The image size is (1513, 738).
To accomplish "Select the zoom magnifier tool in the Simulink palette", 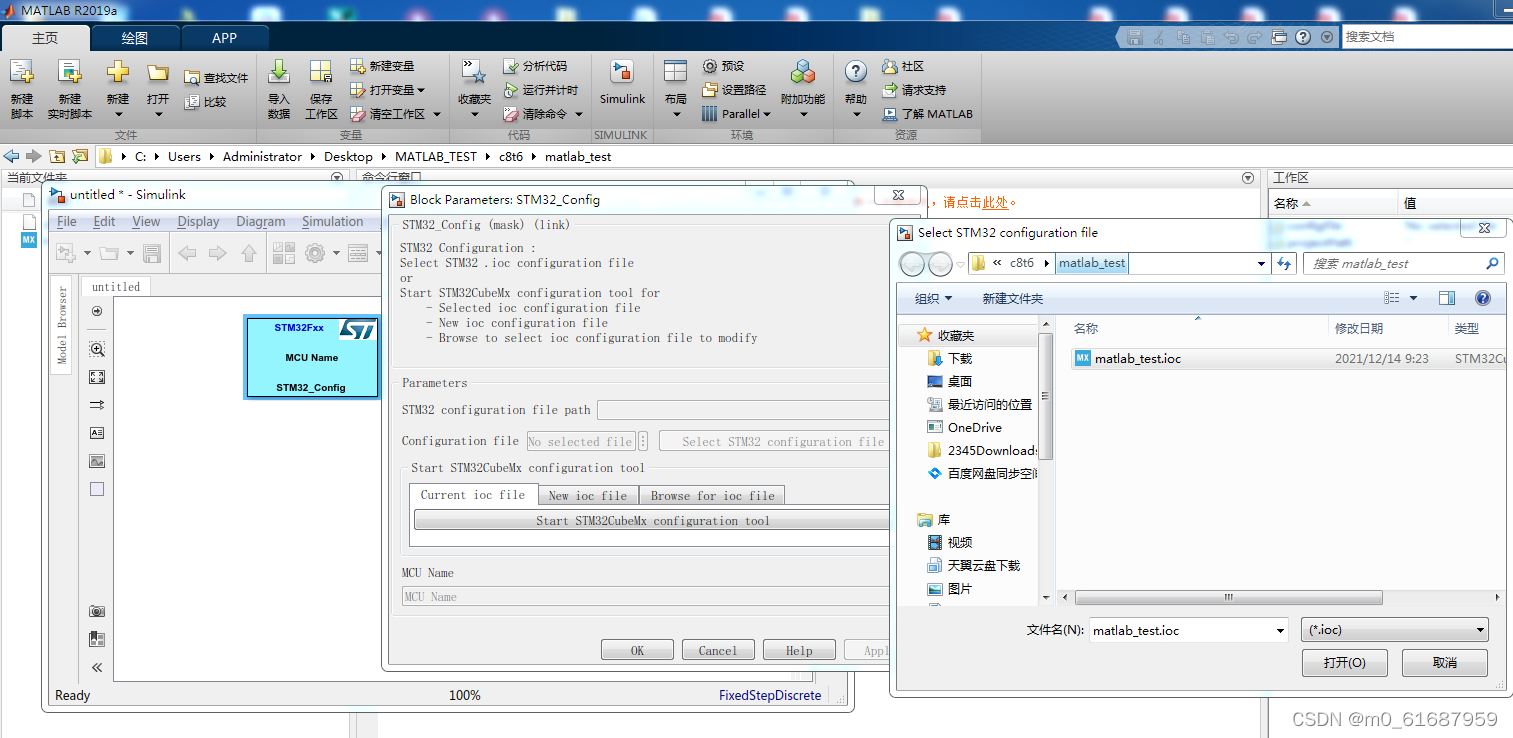I will (96, 349).
